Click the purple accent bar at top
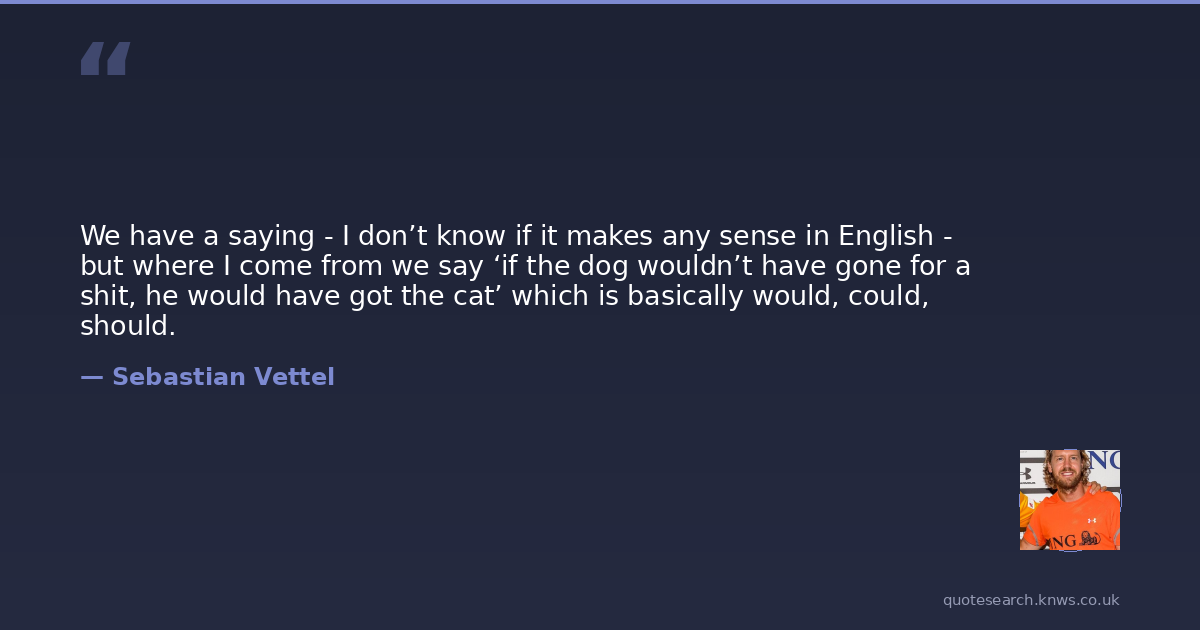Viewport: 1200px width, 630px height. [x=600, y=2]
